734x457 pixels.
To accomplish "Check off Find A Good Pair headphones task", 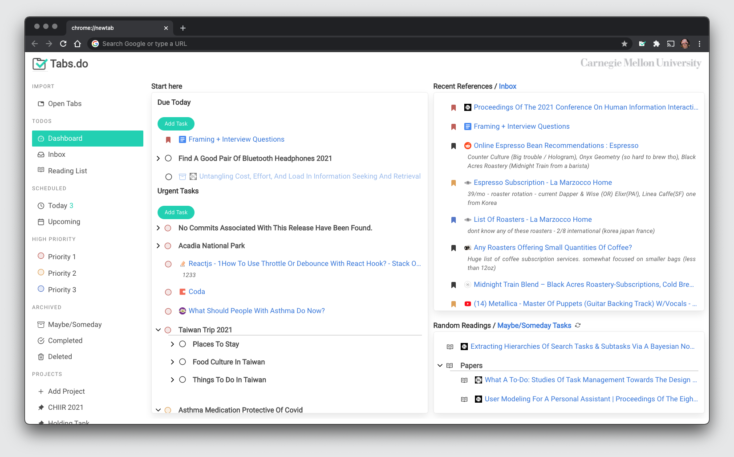I will 168,158.
